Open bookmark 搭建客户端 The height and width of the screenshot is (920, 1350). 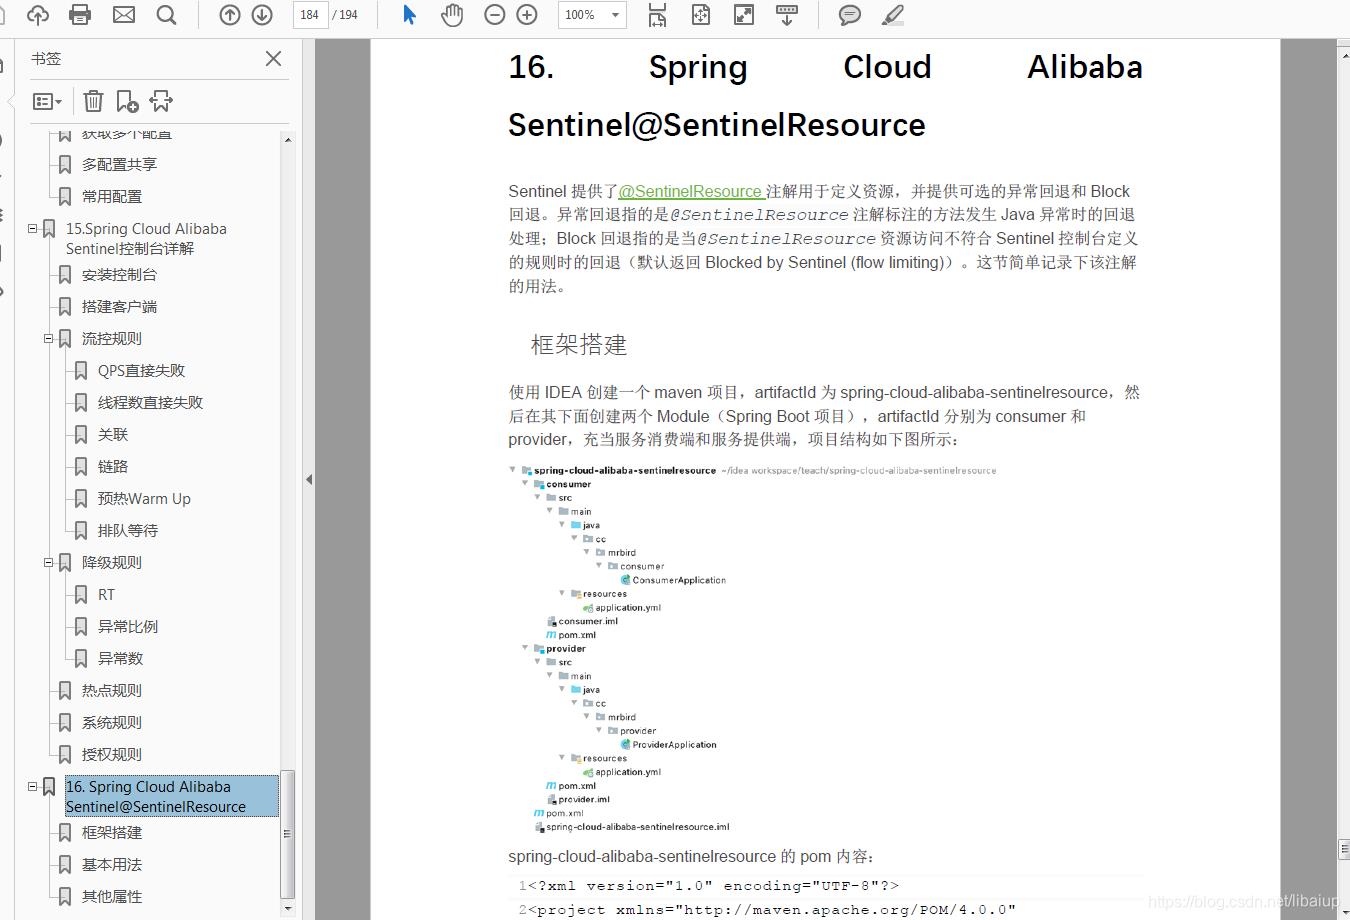point(119,307)
